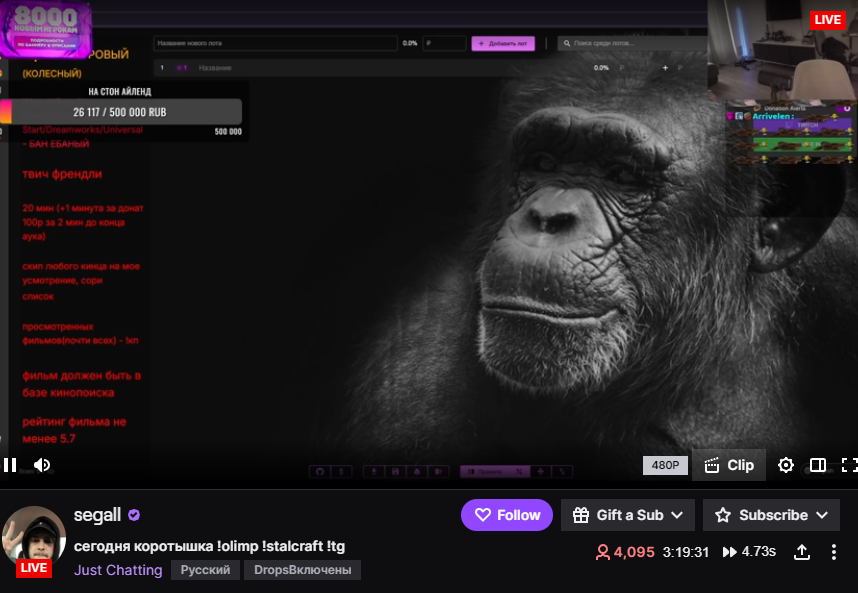The width and height of the screenshot is (858, 593).
Task: Click the save icon in the auction toolbar
Action: click(395, 472)
